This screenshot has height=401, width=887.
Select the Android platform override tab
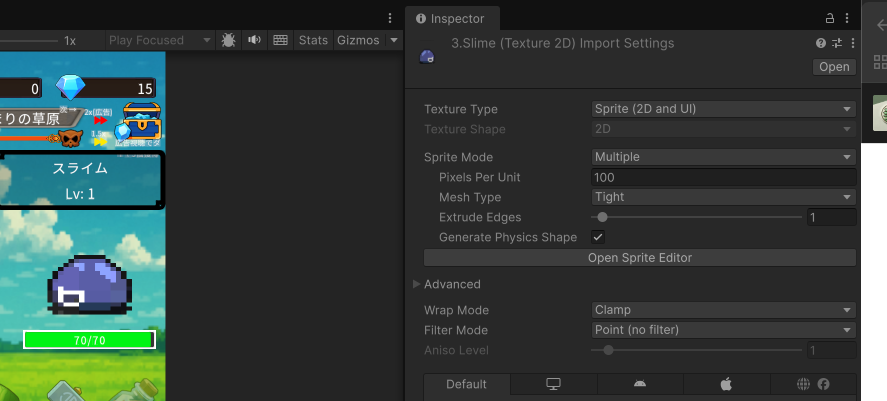pyautogui.click(x=640, y=384)
